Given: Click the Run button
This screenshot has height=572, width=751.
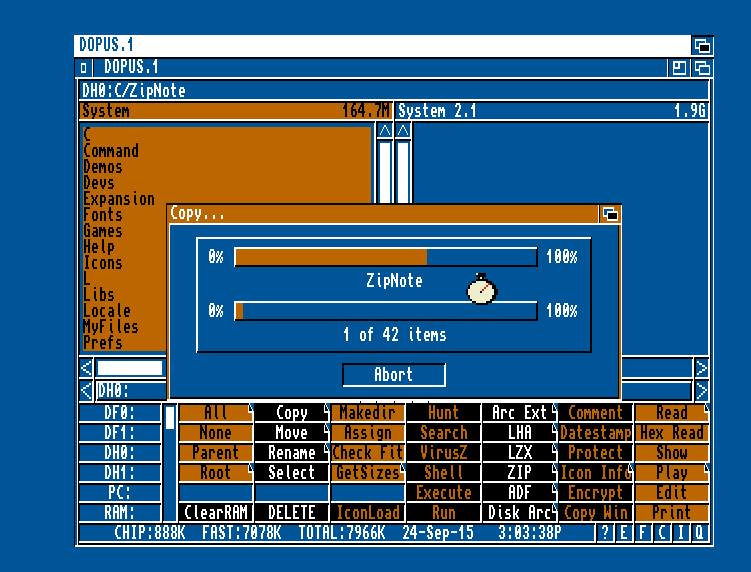Looking at the screenshot, I should 444,513.
